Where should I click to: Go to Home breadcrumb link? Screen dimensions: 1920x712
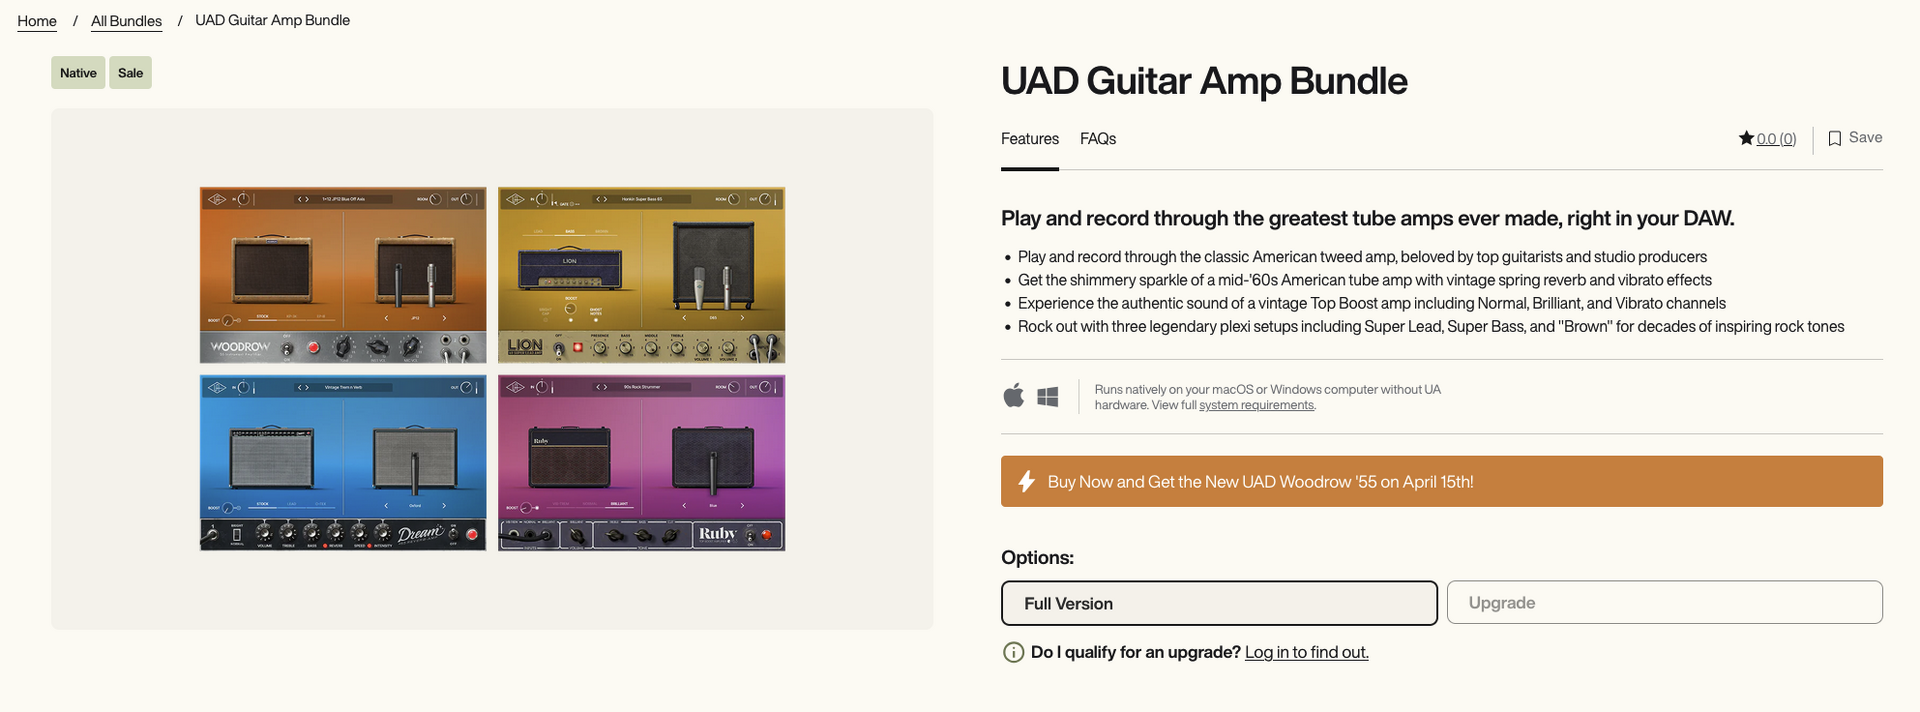coord(37,21)
